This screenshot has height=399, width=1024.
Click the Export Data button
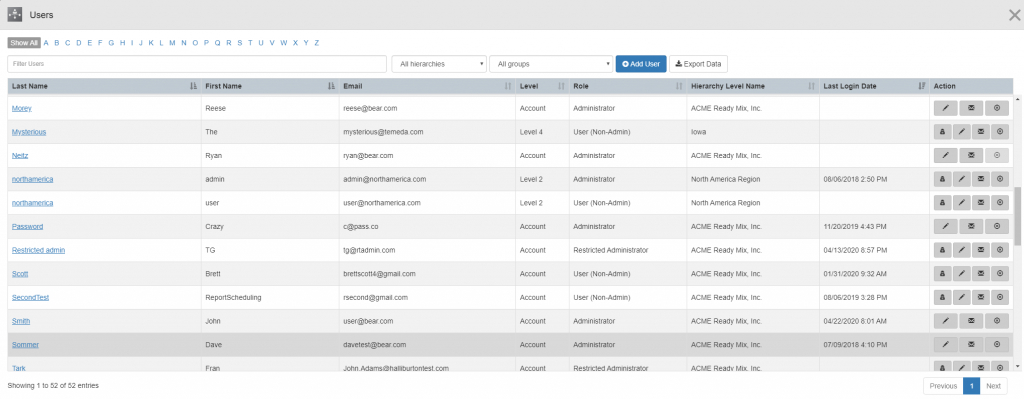pos(698,64)
